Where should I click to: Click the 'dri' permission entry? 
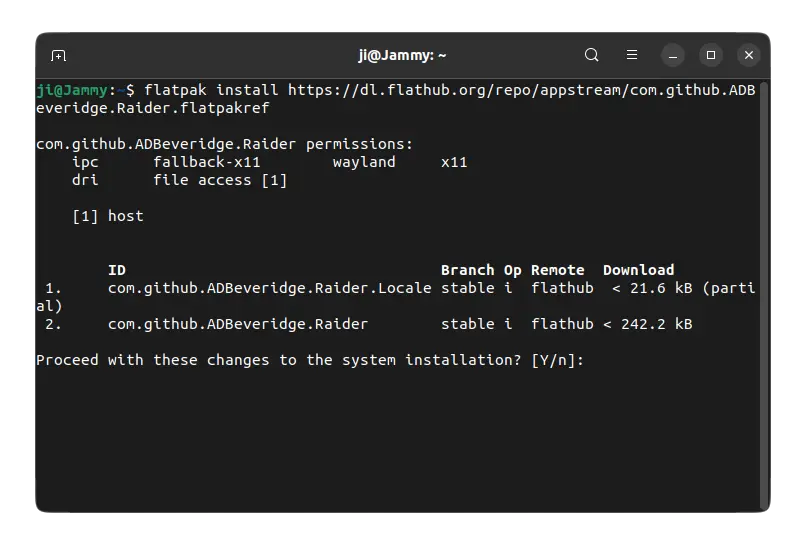[x=85, y=180]
